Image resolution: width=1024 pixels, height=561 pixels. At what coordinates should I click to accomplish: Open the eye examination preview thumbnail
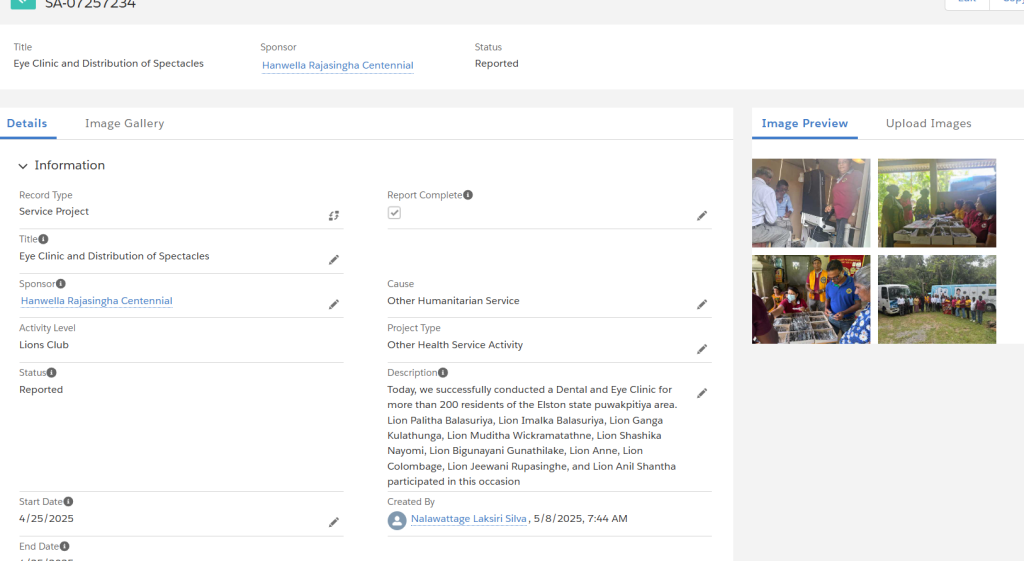(811, 202)
